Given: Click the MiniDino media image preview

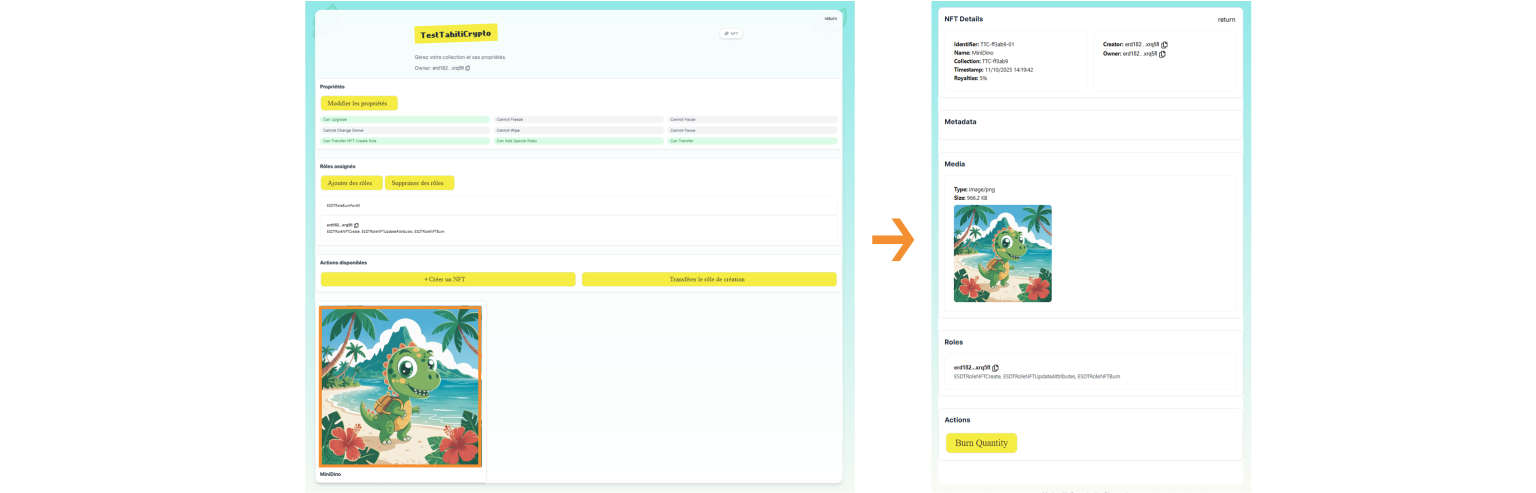Looking at the screenshot, I should point(1003,254).
